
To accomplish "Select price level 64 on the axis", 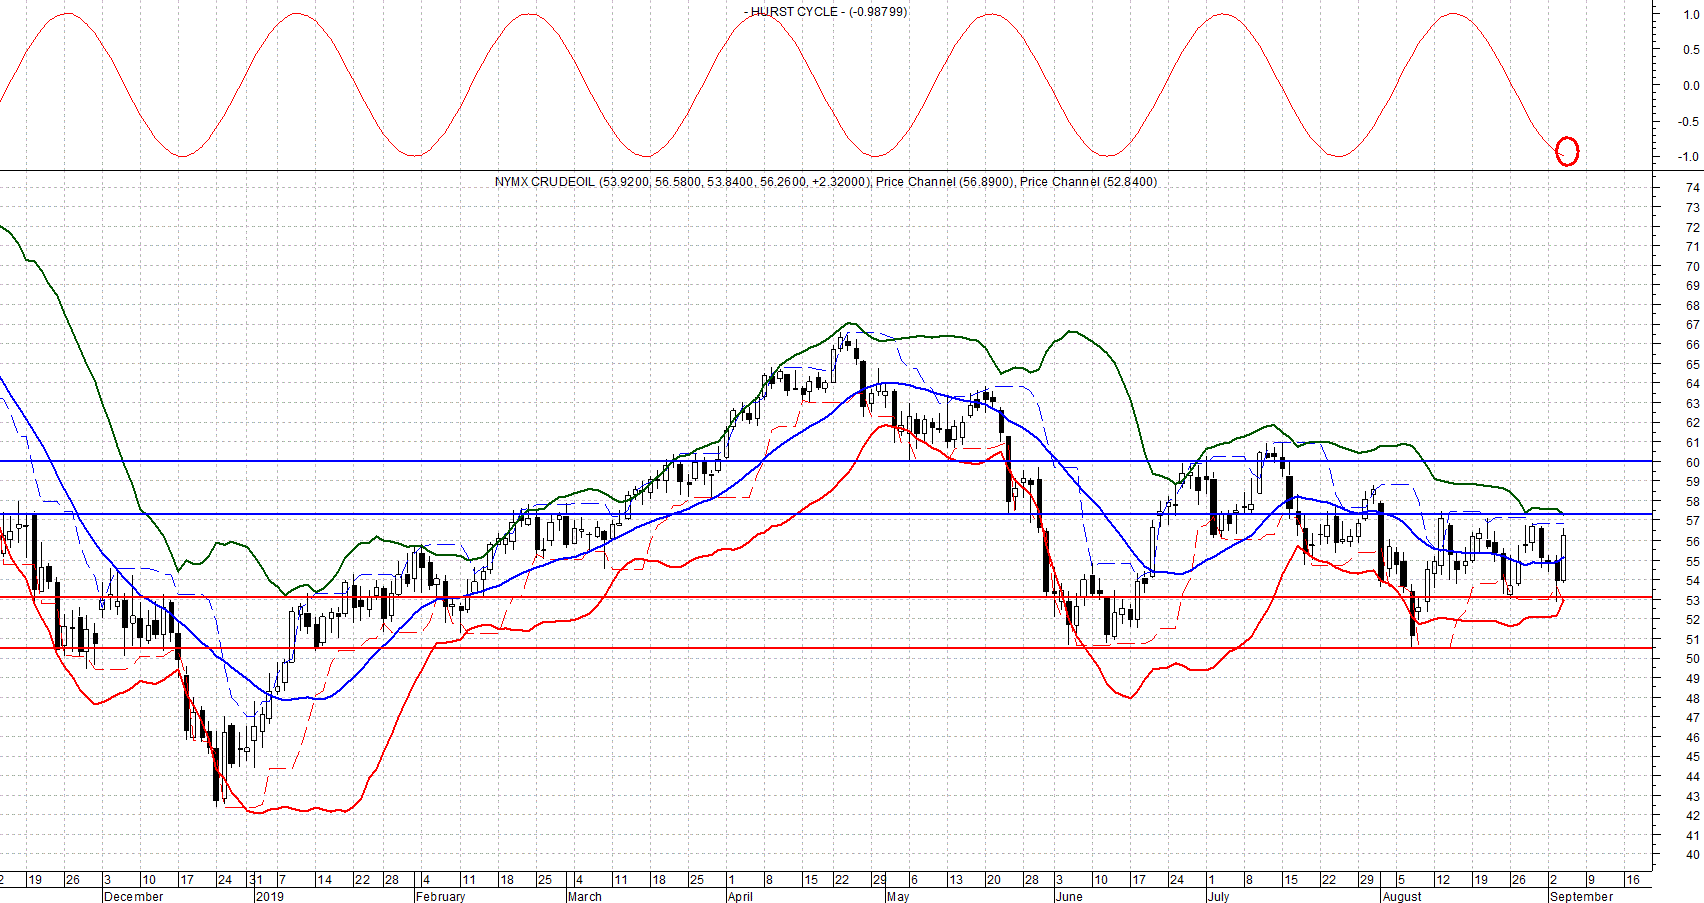I will point(1693,384).
